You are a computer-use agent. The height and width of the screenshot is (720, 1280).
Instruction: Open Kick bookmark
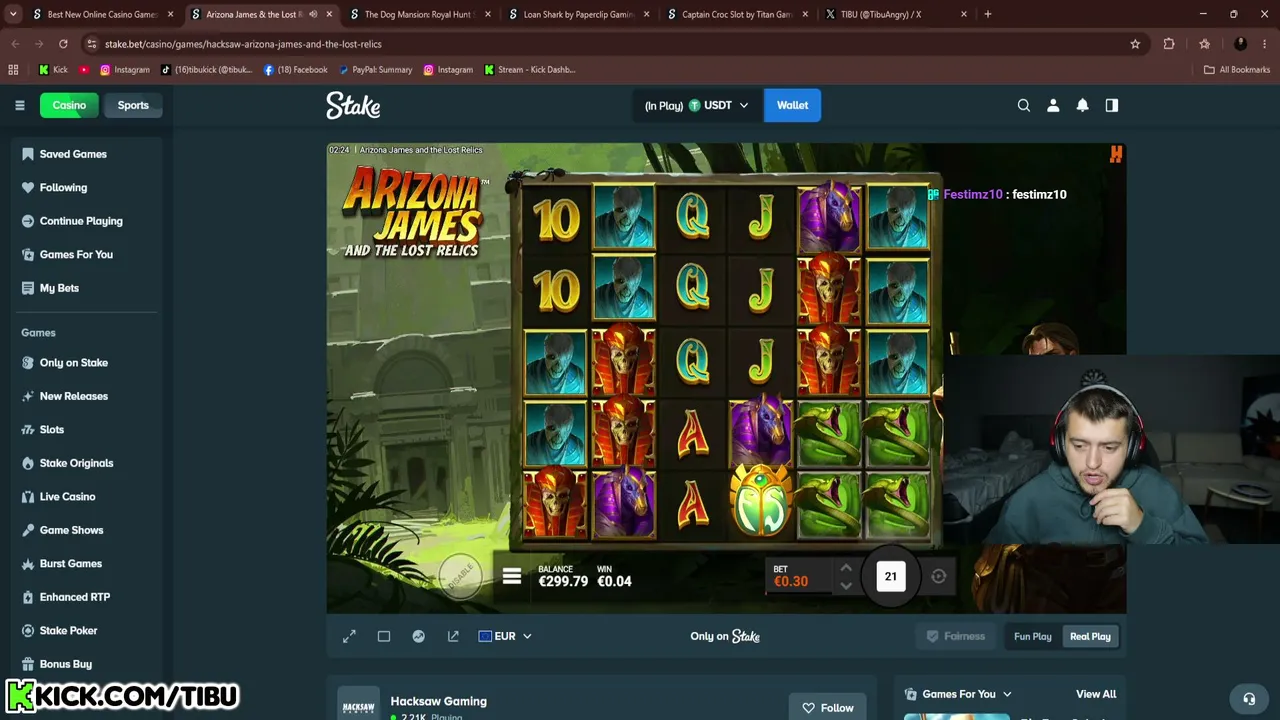(53, 70)
